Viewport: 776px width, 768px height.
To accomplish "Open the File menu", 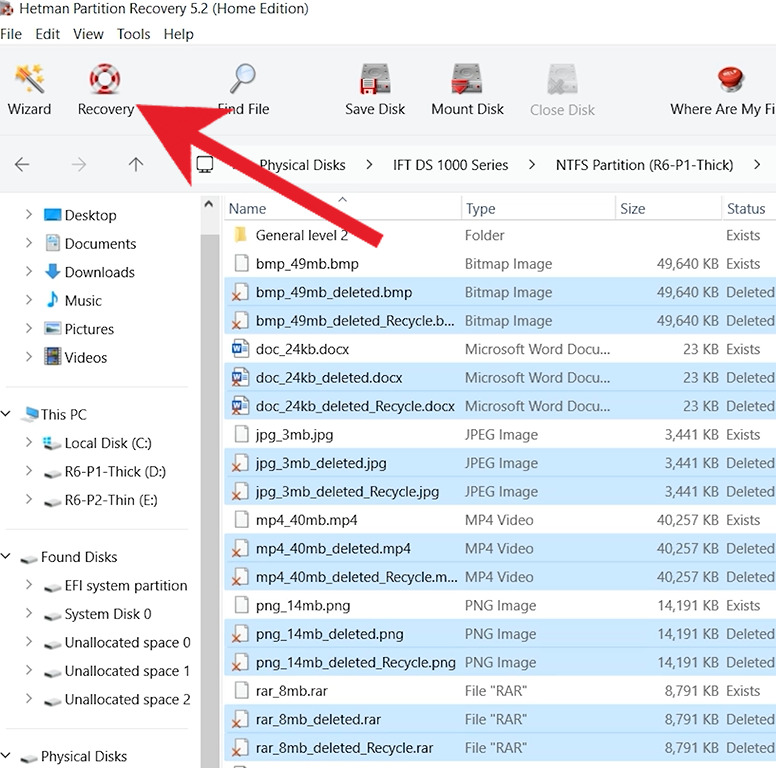I will (11, 34).
